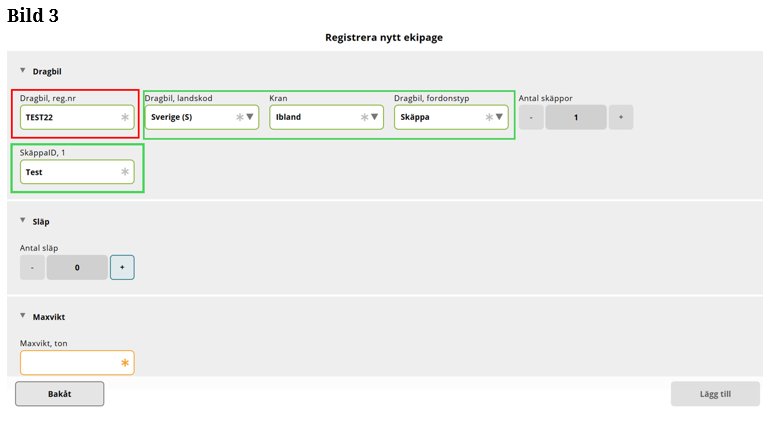The height and width of the screenshot is (427, 767).
Task: Click the asterisk icon in reg.nr field
Action: click(x=125, y=117)
